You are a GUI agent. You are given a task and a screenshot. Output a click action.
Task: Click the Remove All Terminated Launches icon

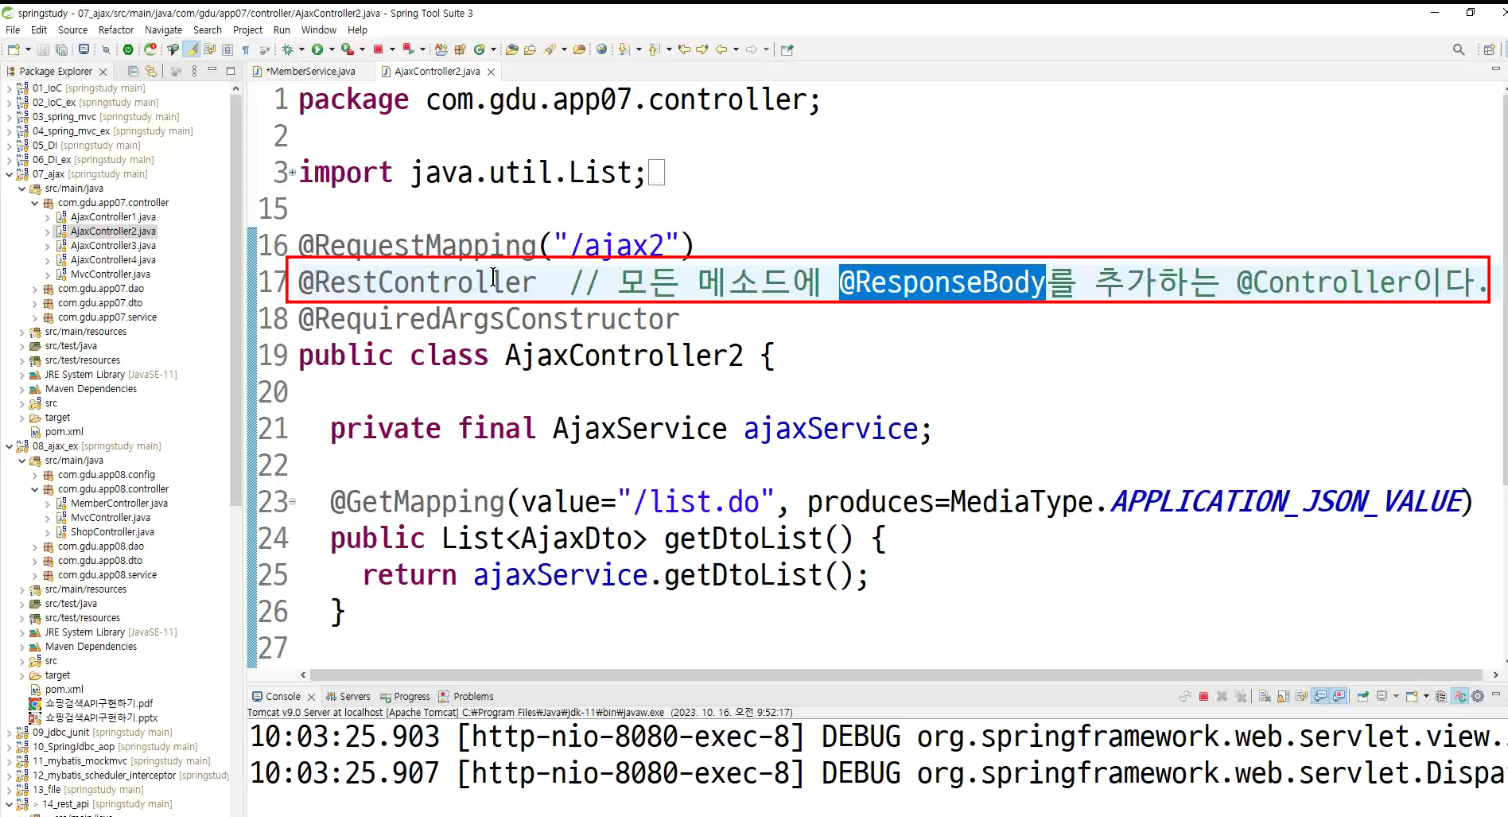point(1241,696)
